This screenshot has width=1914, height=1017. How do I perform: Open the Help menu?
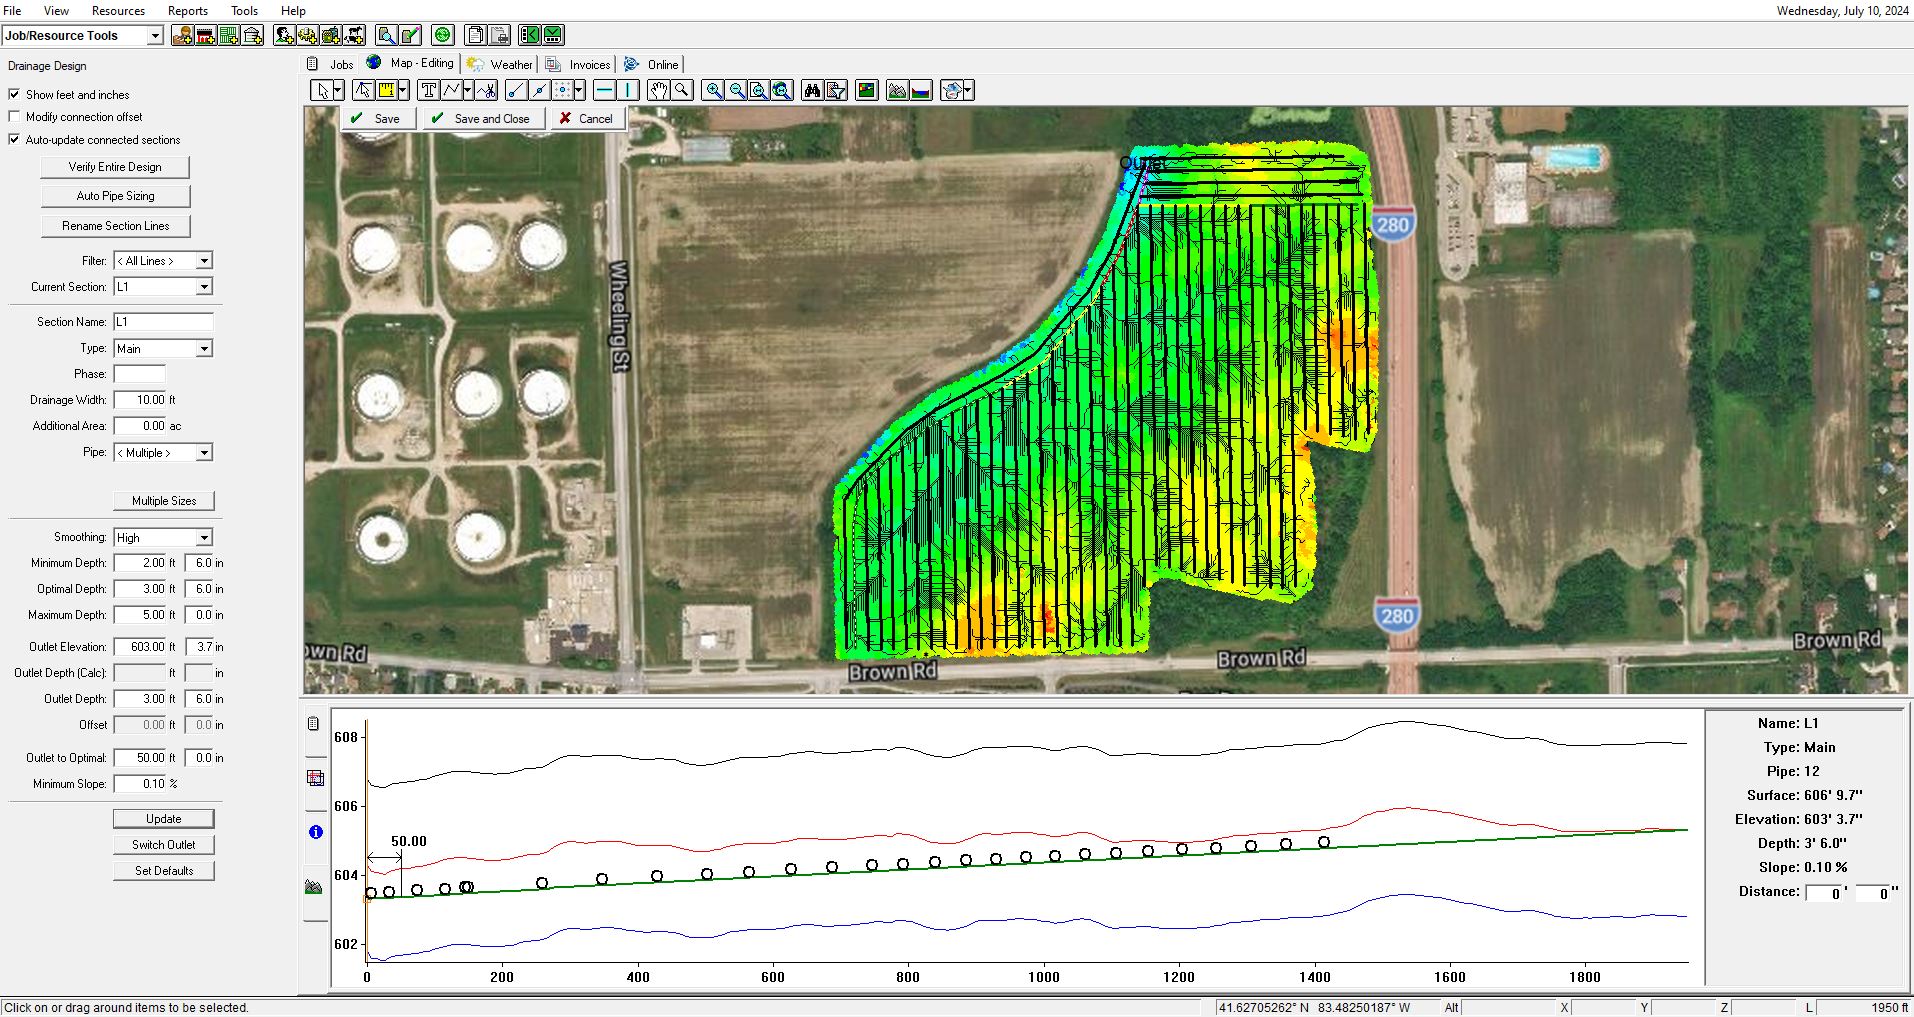pos(293,11)
